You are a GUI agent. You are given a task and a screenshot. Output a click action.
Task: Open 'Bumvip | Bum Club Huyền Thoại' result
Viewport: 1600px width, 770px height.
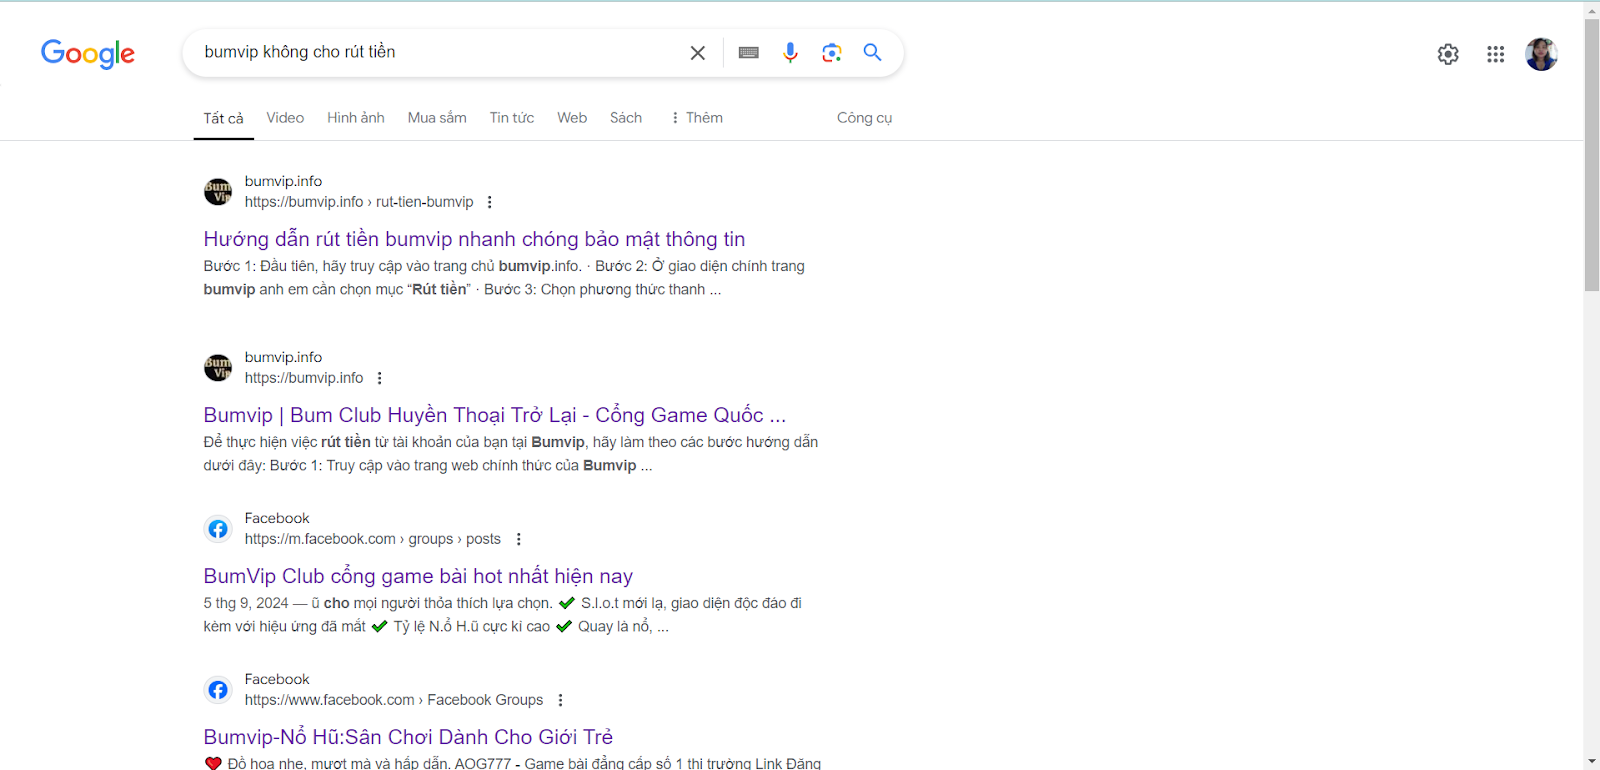(495, 415)
